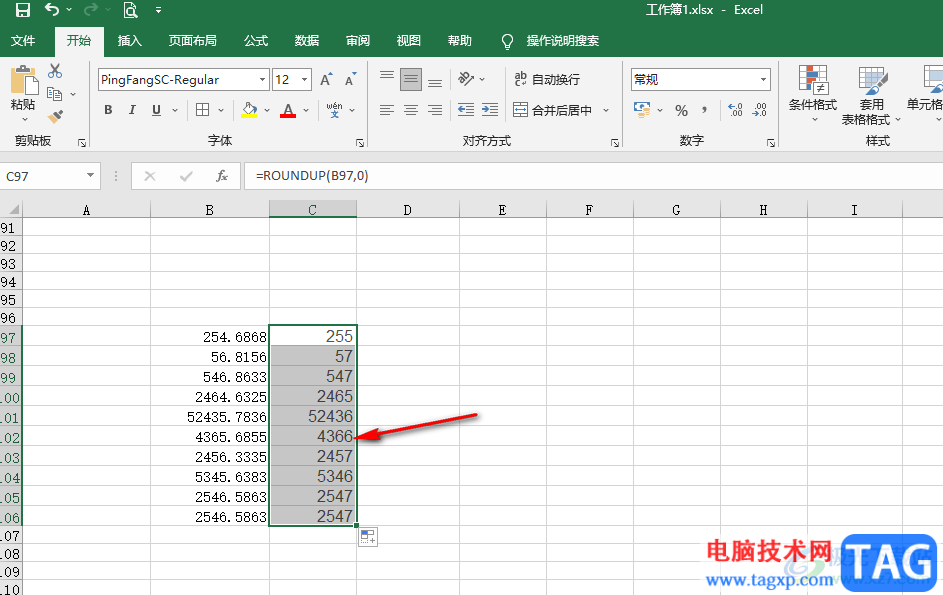Screen dimensions: 943x595
Task: Increase decimal places
Action: (x=735, y=110)
